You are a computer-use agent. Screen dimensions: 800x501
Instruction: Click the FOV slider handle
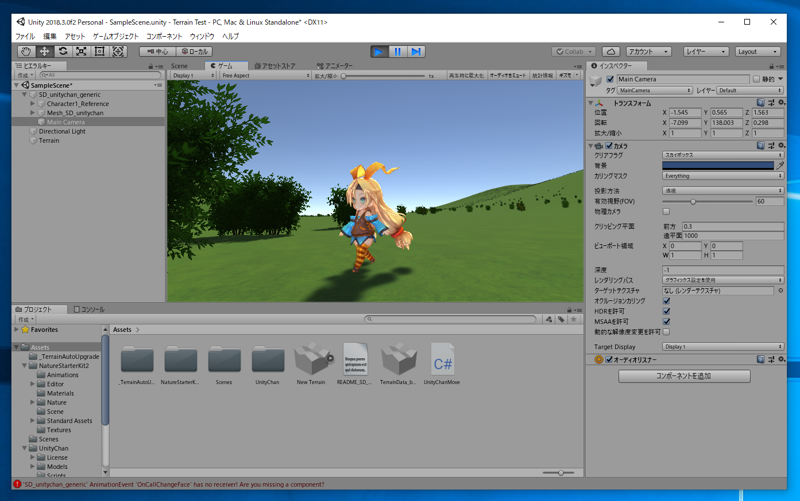[693, 202]
